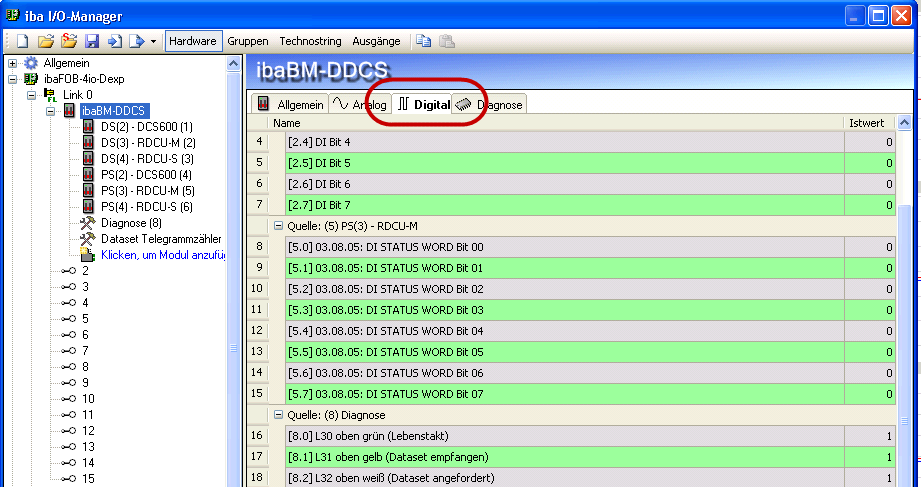Screen dimensions: 921x487
Task: Select the Digital tab
Action: click(422, 104)
